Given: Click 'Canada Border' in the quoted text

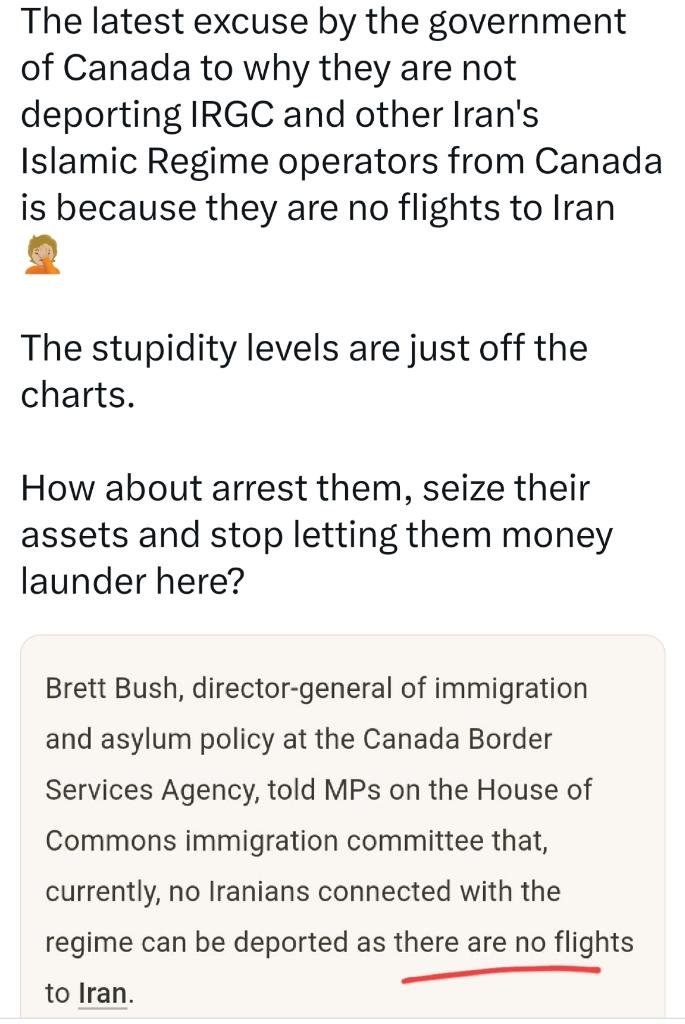Looking at the screenshot, I should pos(456,739).
